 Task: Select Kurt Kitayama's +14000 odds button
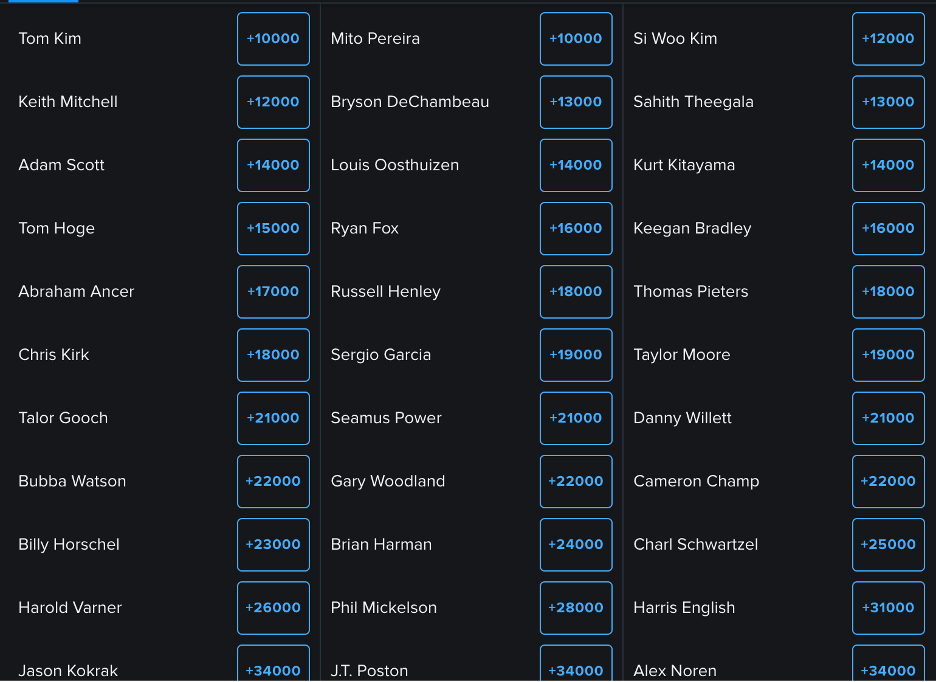[x=888, y=165]
